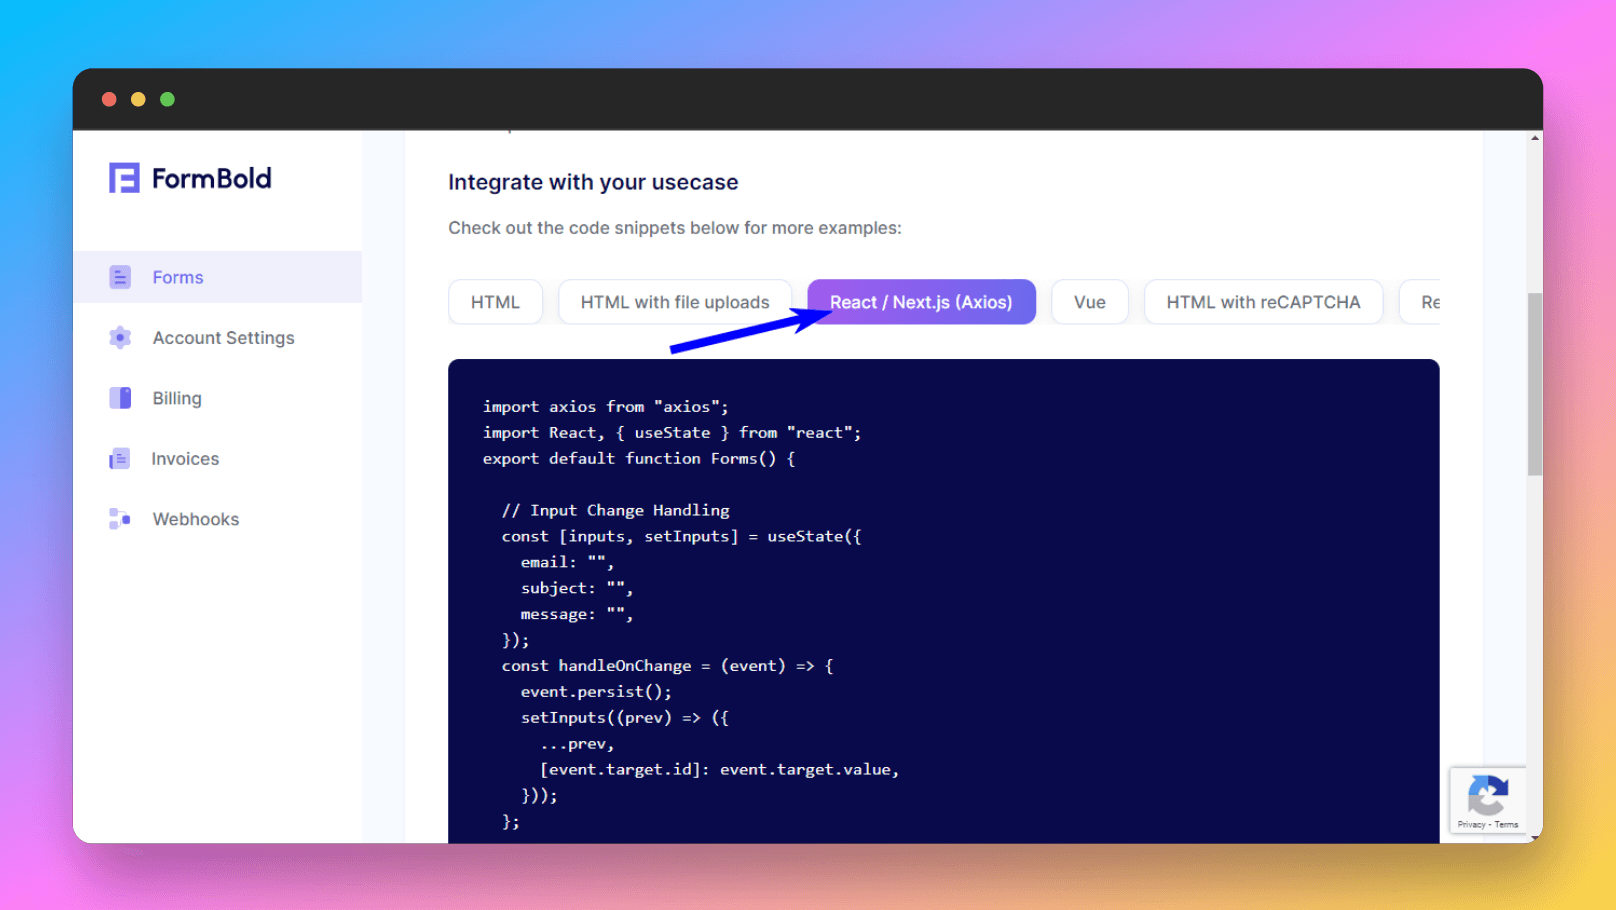The width and height of the screenshot is (1616, 910).
Task: Click the FormBold logo icon
Action: pyautogui.click(x=124, y=178)
